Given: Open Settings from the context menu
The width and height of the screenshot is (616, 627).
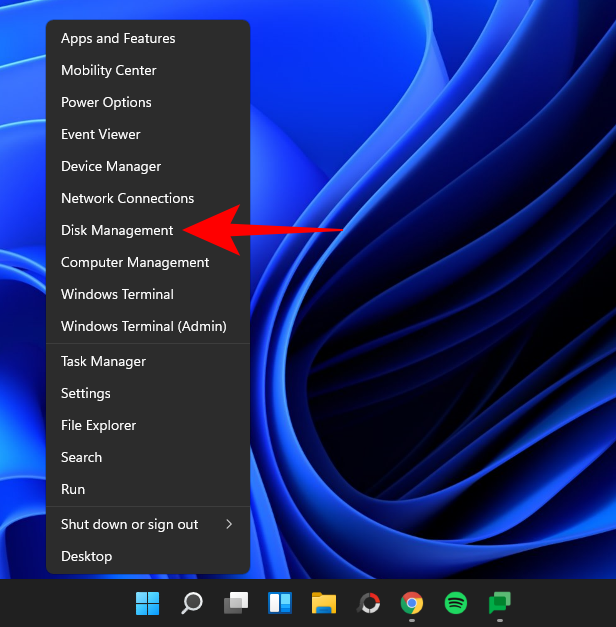Looking at the screenshot, I should pyautogui.click(x=86, y=393).
